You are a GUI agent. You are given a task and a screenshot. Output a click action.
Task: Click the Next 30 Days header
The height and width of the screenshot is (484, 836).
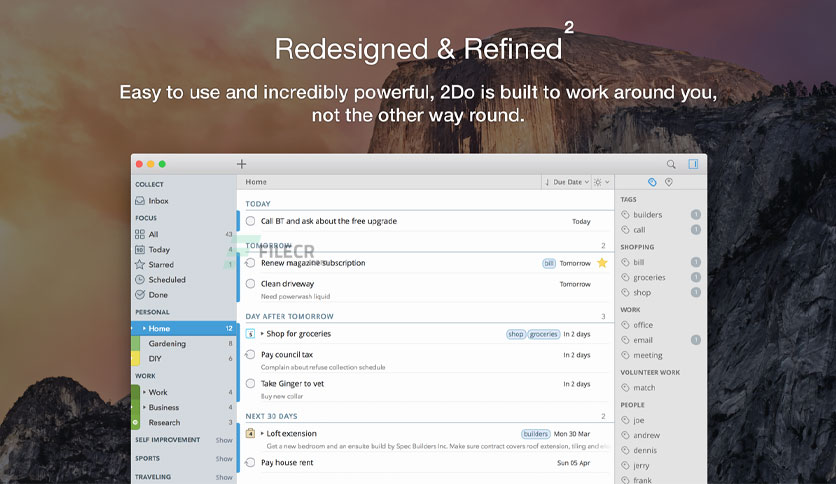271,416
